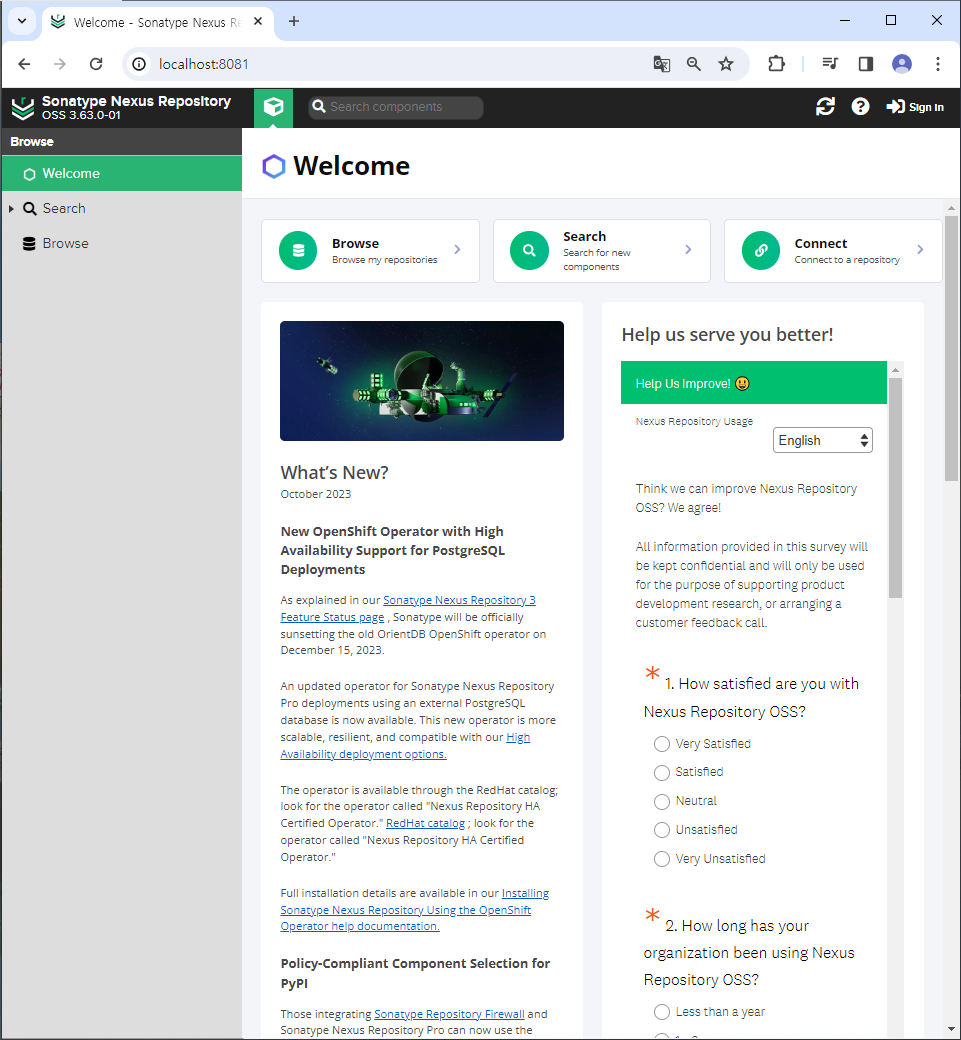Click chevron on the Connect to a repository card

tap(921, 249)
